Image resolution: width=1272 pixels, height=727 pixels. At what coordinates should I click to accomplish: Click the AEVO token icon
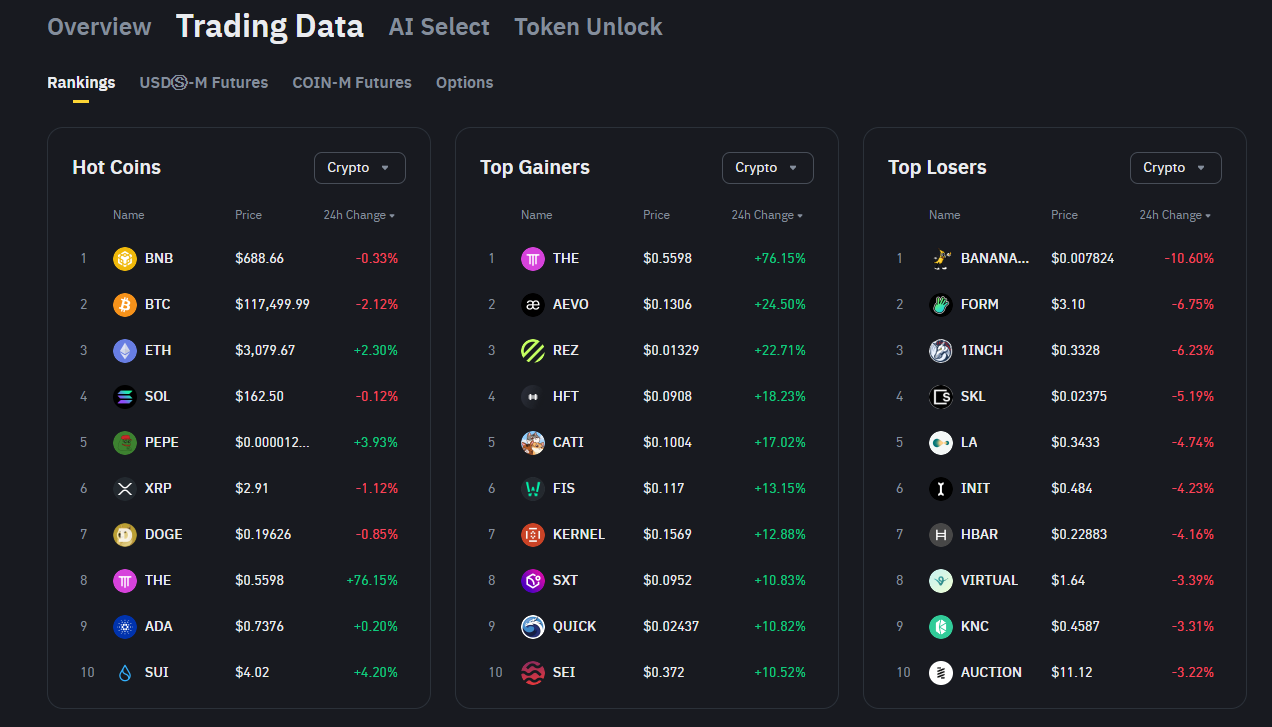pos(532,304)
